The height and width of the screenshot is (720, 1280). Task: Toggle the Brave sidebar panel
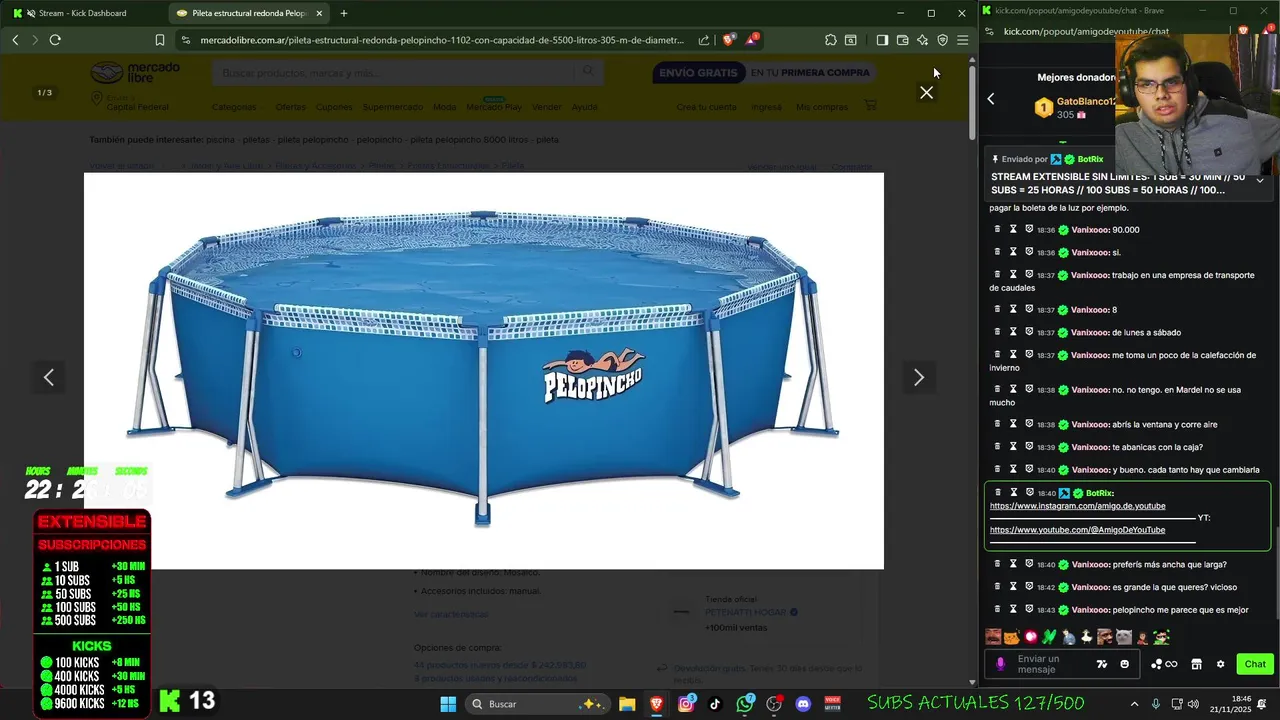pyautogui.click(x=882, y=40)
